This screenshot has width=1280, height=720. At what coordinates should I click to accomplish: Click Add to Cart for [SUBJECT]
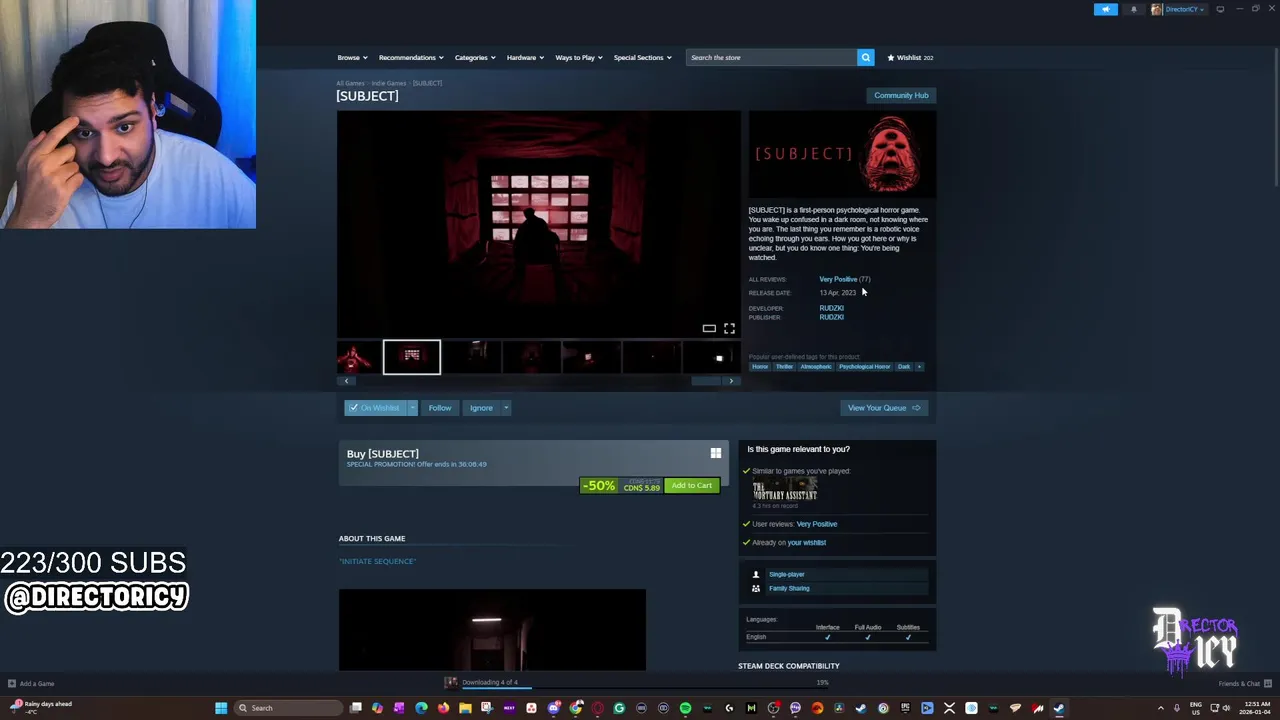(x=692, y=486)
